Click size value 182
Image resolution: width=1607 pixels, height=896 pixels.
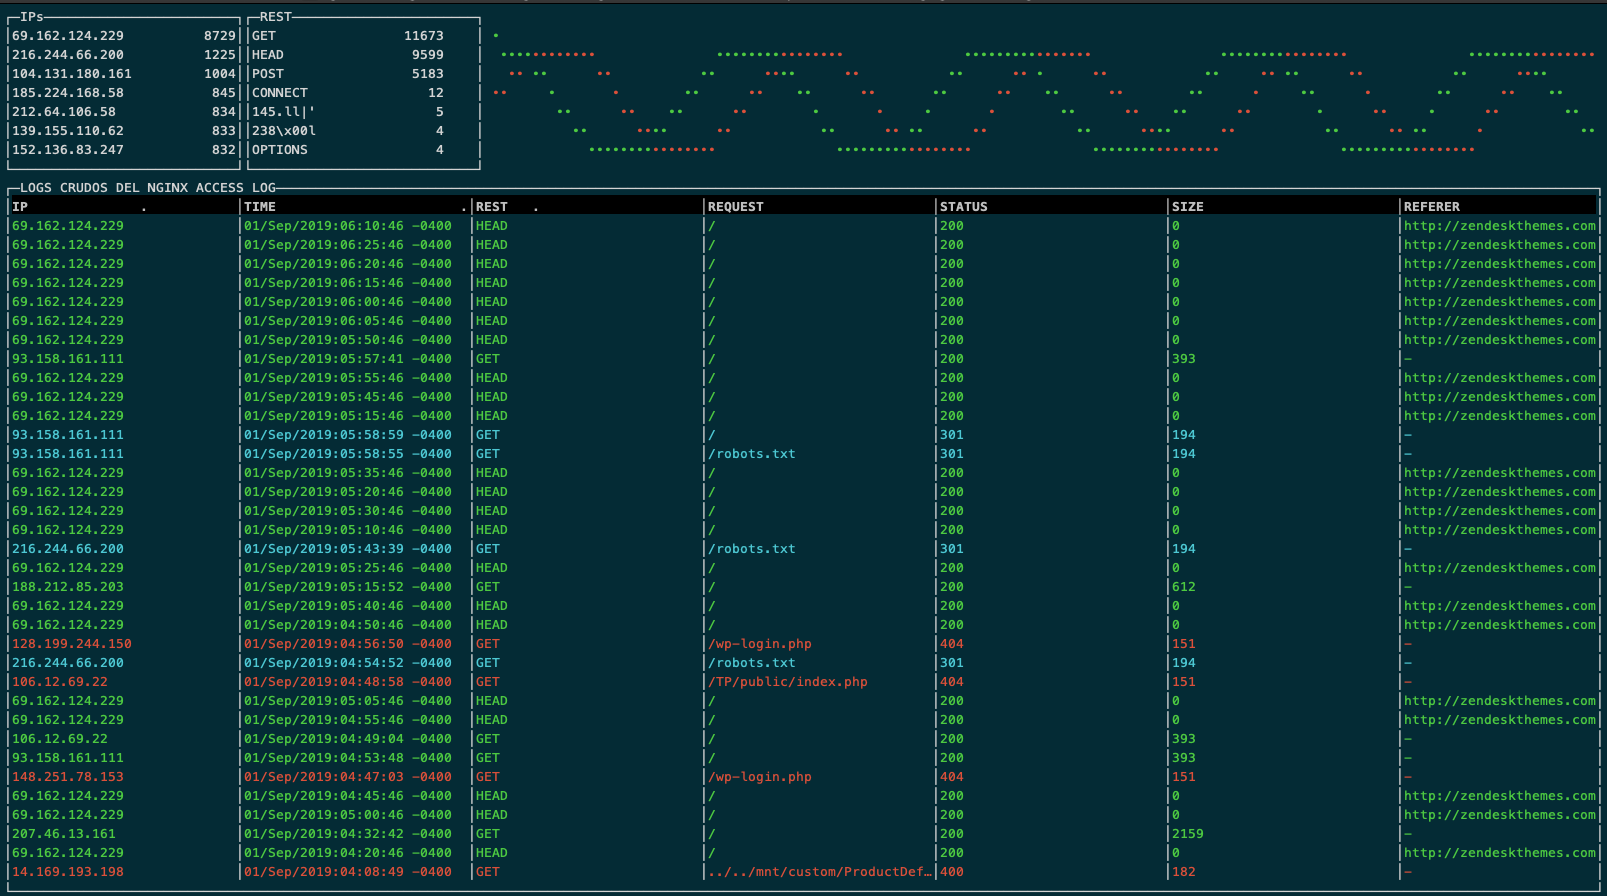tap(1184, 871)
